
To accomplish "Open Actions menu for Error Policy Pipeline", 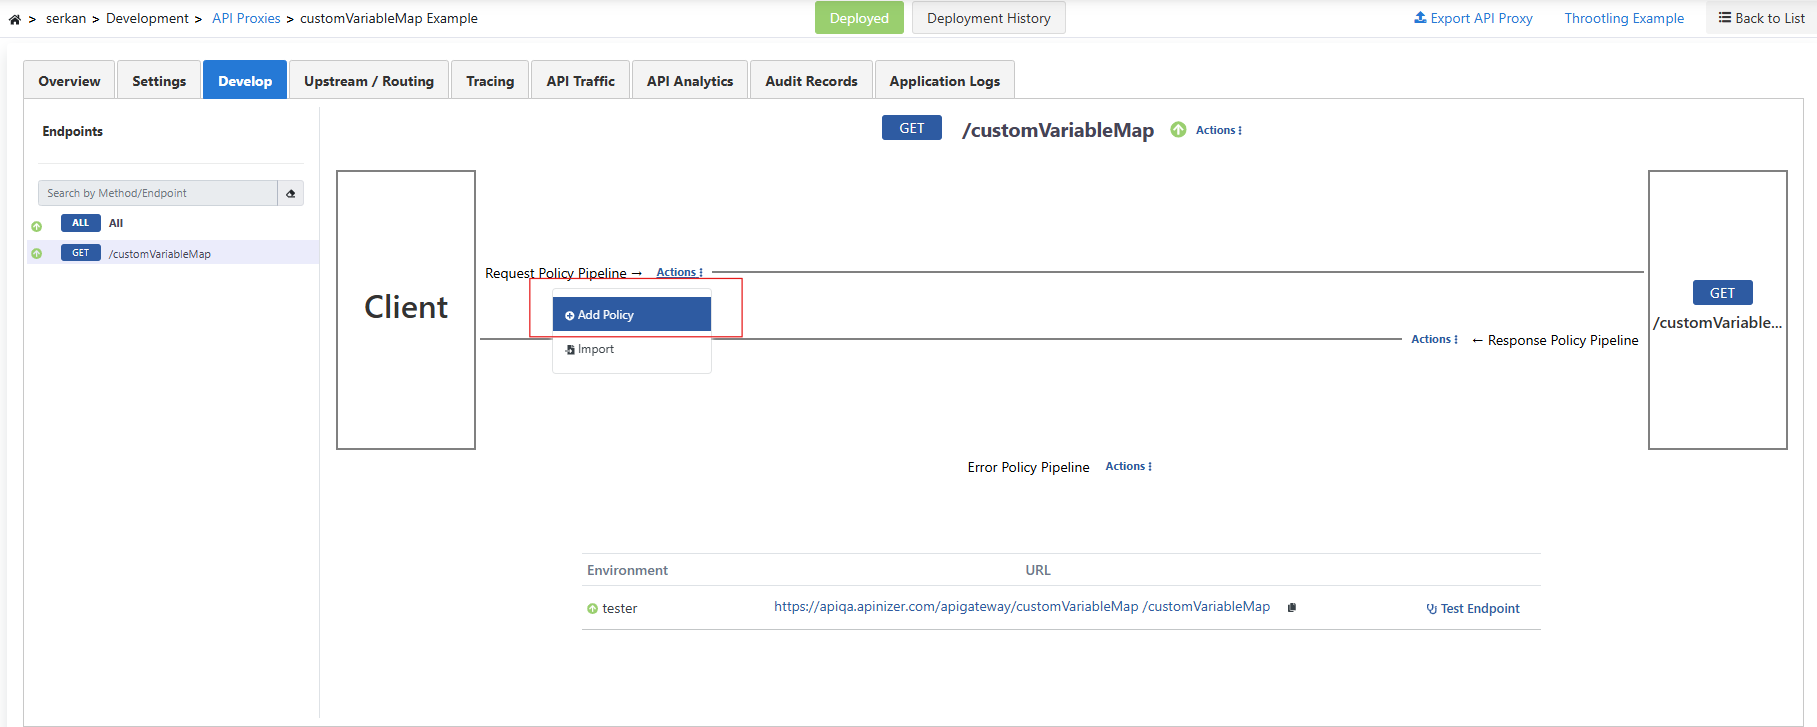I will tap(1128, 467).
